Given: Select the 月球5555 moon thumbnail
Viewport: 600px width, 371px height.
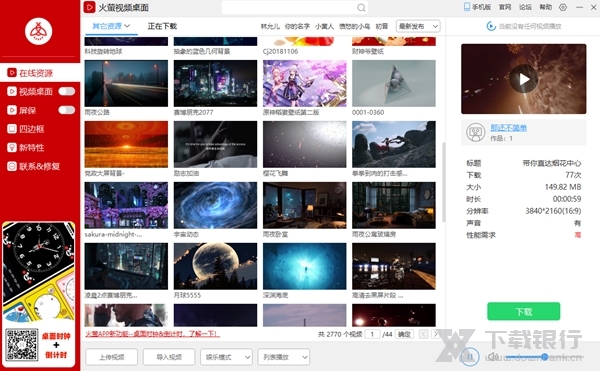Looking at the screenshot, I should point(215,266).
